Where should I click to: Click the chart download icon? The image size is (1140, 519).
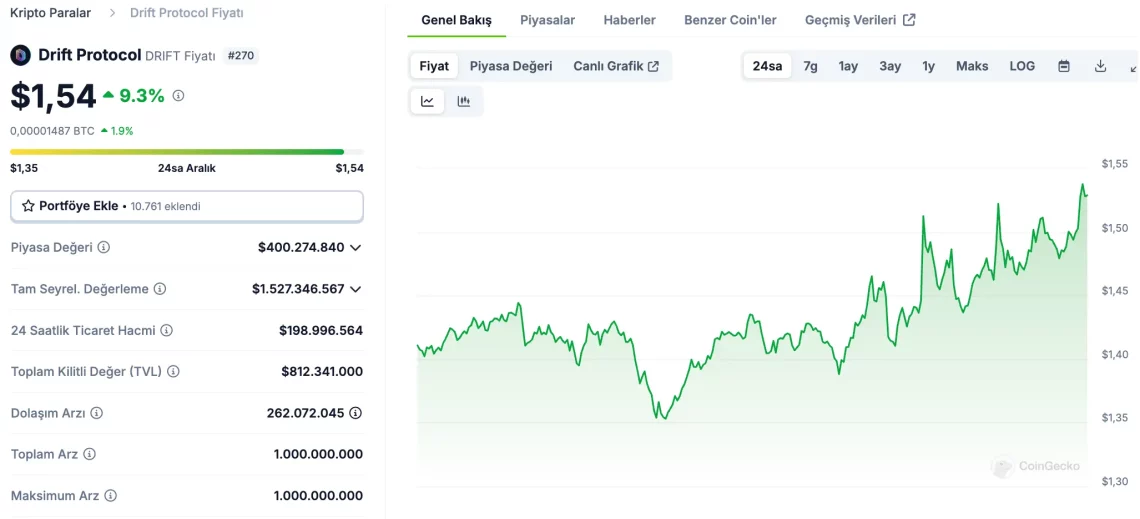pos(1100,66)
